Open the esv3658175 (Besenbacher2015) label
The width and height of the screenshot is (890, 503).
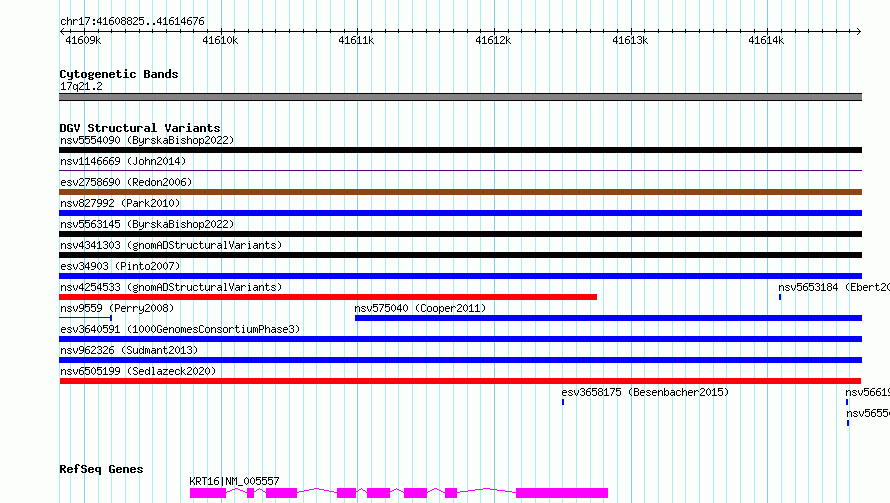pos(645,392)
